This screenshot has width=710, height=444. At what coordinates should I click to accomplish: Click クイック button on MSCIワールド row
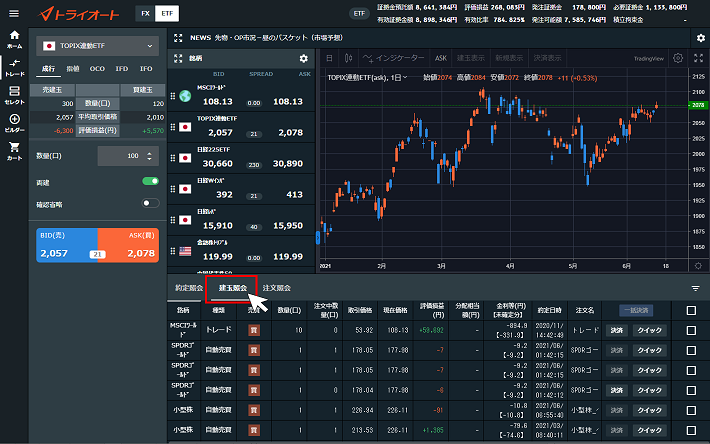click(x=649, y=330)
